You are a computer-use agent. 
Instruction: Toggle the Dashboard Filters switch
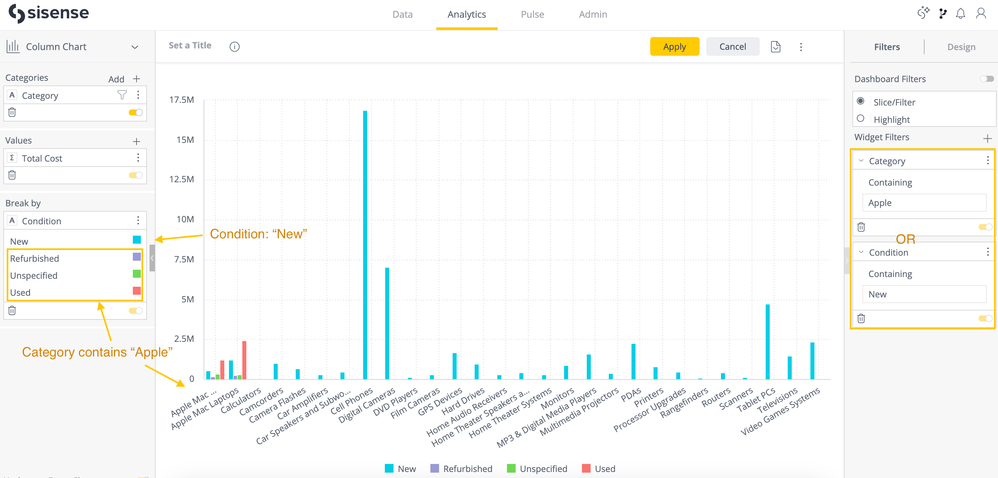[x=987, y=79]
